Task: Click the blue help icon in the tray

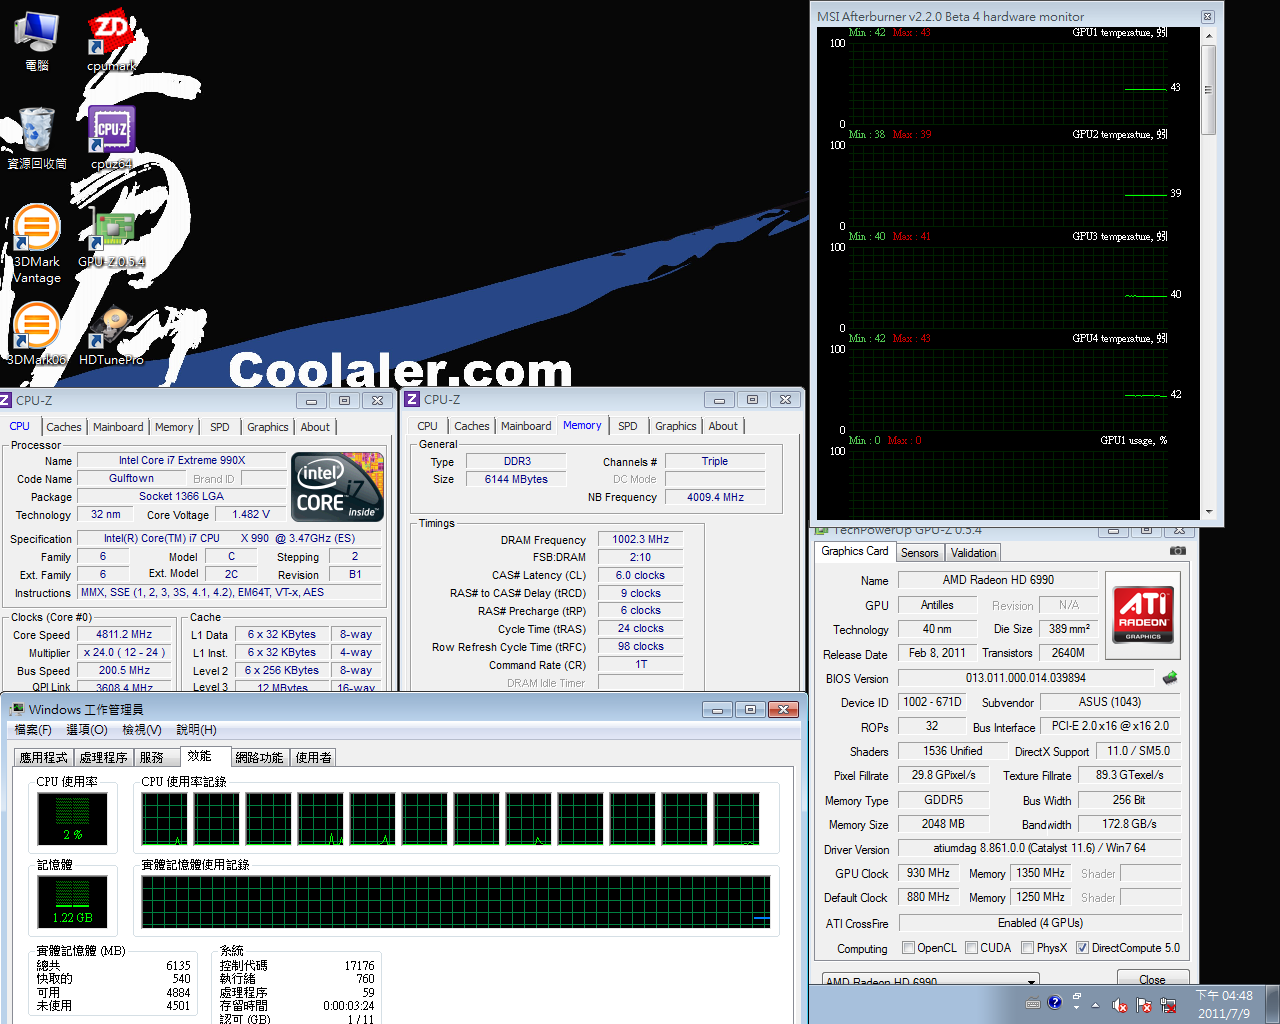Action: [1054, 1002]
